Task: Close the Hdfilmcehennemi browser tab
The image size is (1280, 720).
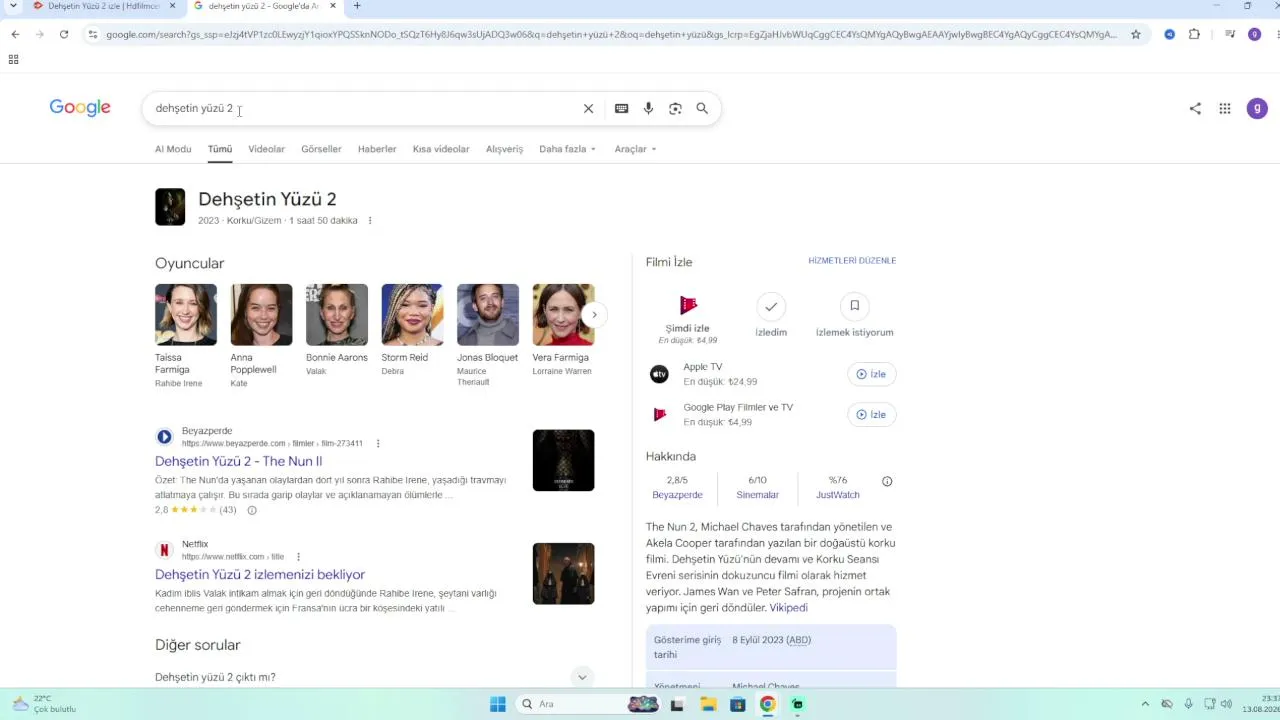Action: tap(172, 6)
